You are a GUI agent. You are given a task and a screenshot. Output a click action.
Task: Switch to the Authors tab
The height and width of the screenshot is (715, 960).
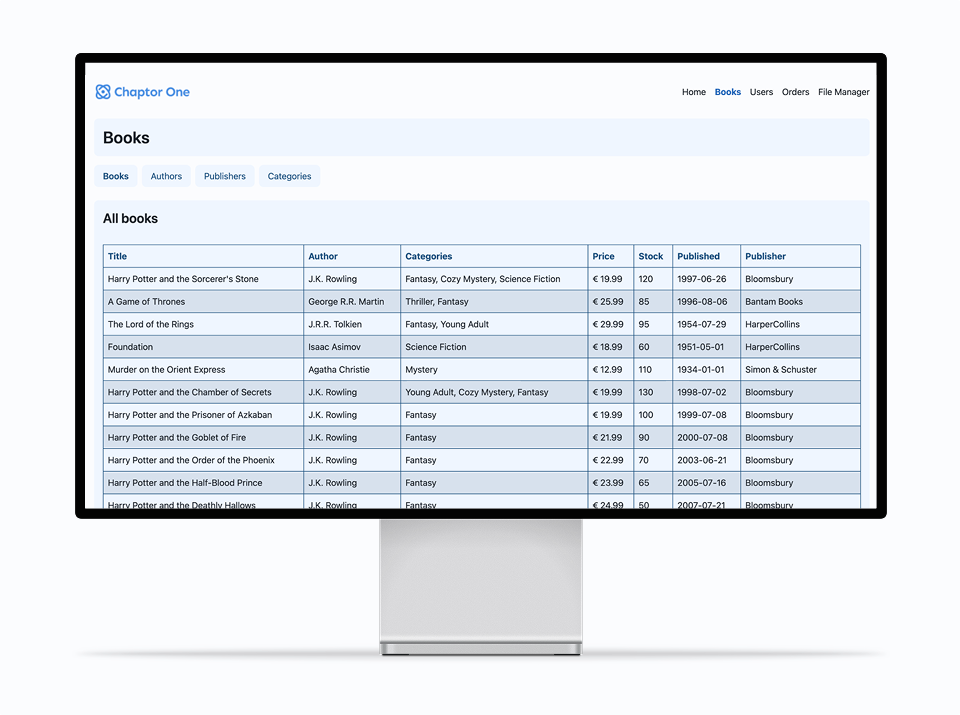pyautogui.click(x=166, y=176)
